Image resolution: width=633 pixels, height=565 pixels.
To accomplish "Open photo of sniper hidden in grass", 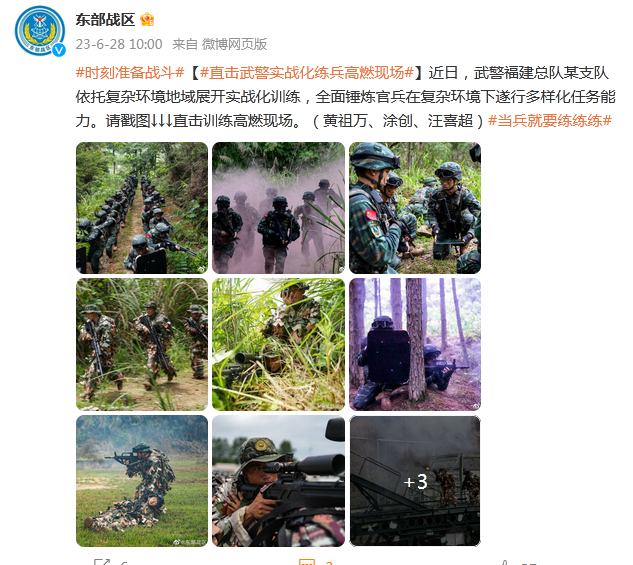I will [279, 344].
